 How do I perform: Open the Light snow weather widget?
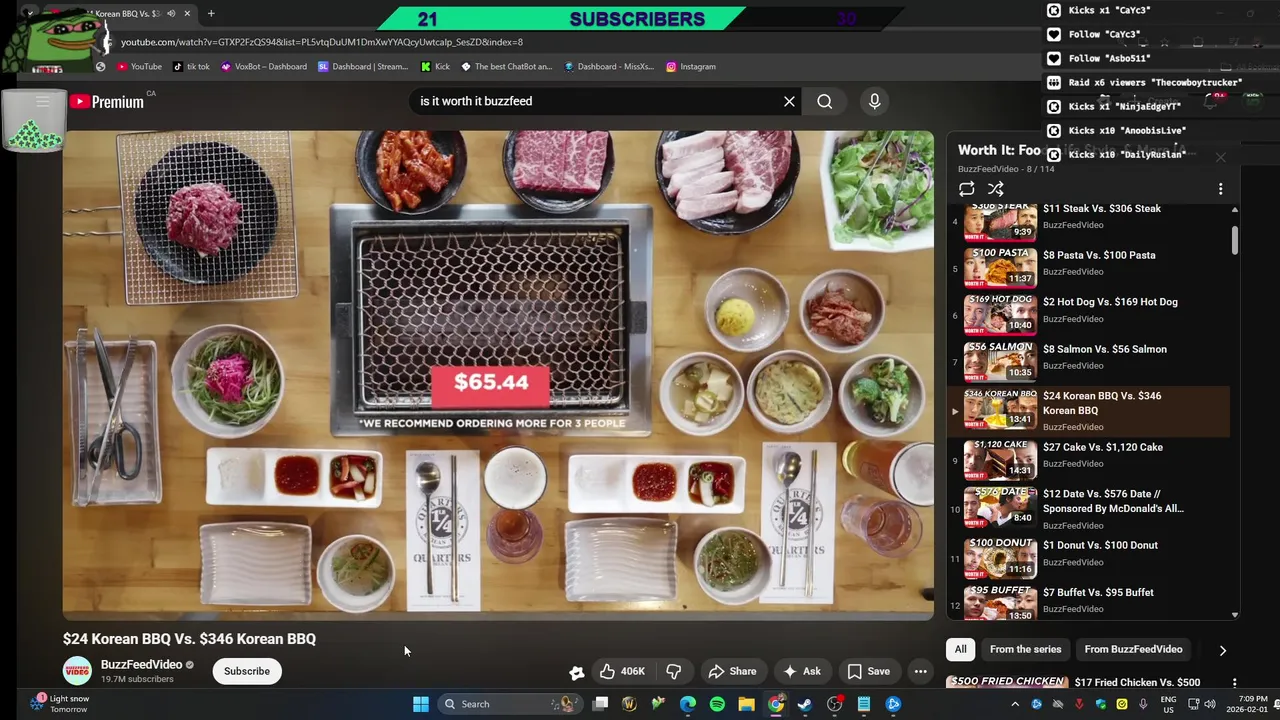[60, 704]
